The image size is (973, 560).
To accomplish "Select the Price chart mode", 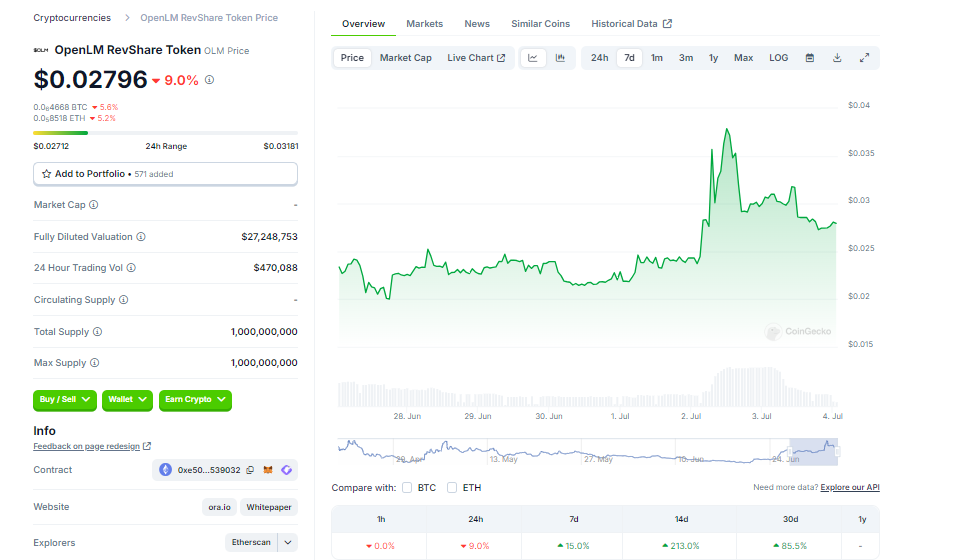I will pyautogui.click(x=352, y=58).
